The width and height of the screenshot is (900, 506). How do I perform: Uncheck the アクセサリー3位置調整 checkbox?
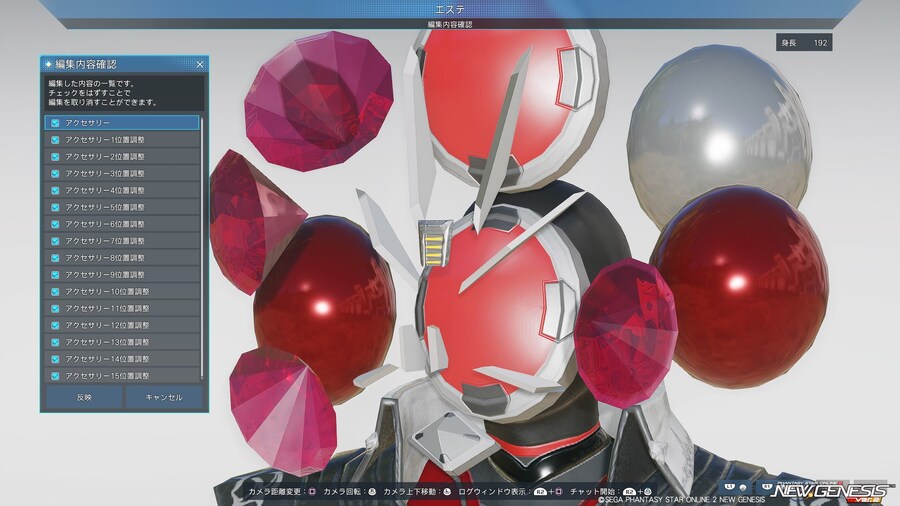point(55,173)
